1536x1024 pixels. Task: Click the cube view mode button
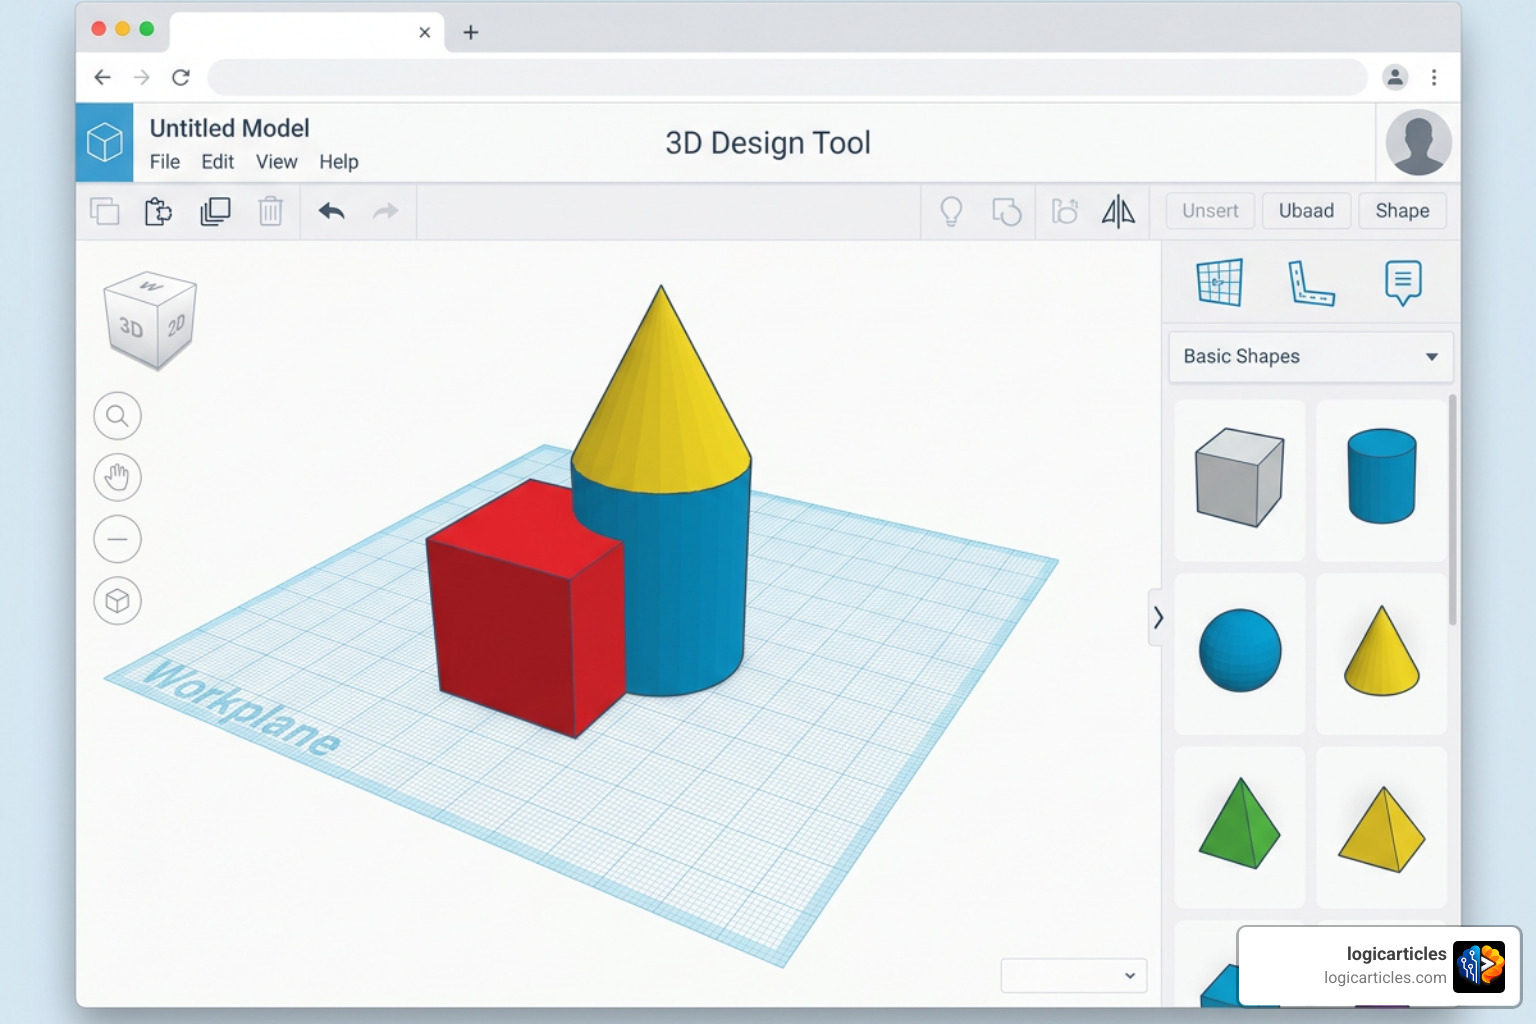click(117, 601)
